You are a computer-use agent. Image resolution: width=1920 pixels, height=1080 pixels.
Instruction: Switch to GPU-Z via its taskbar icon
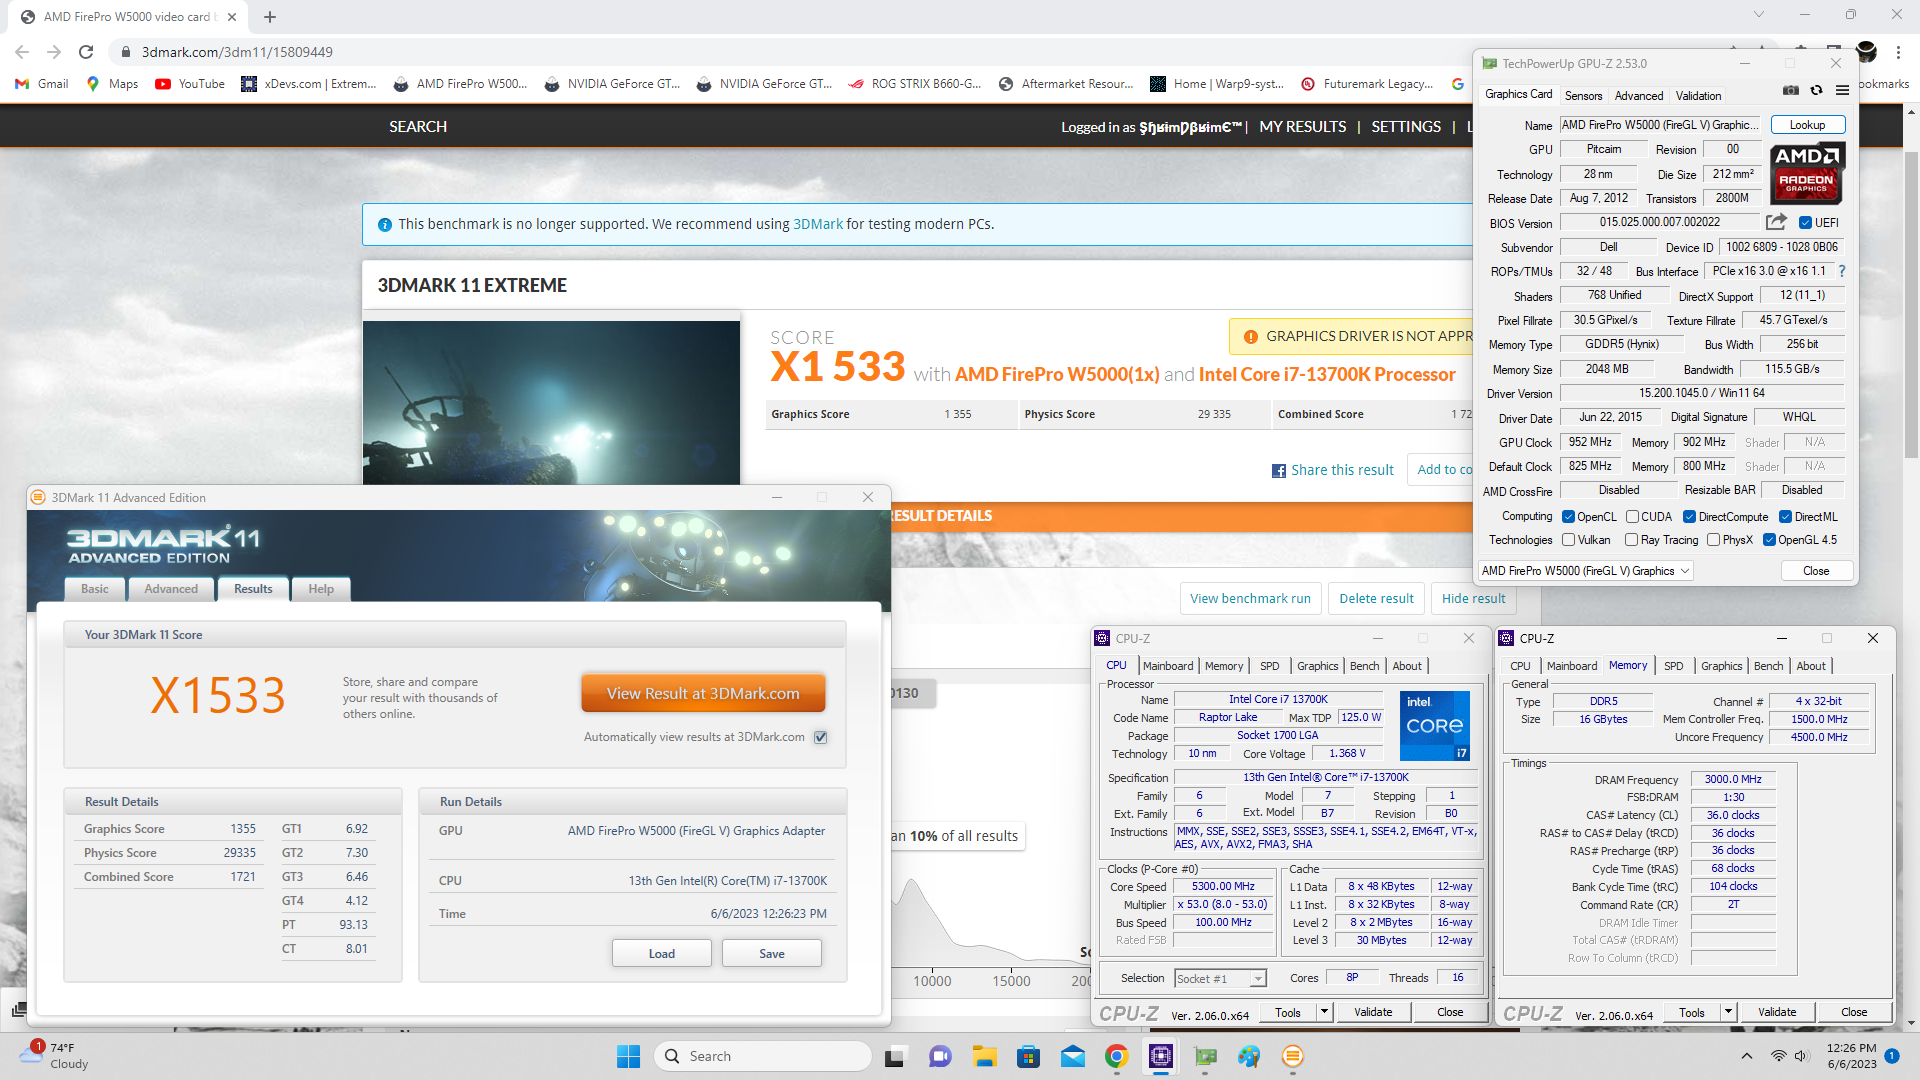click(1205, 1056)
